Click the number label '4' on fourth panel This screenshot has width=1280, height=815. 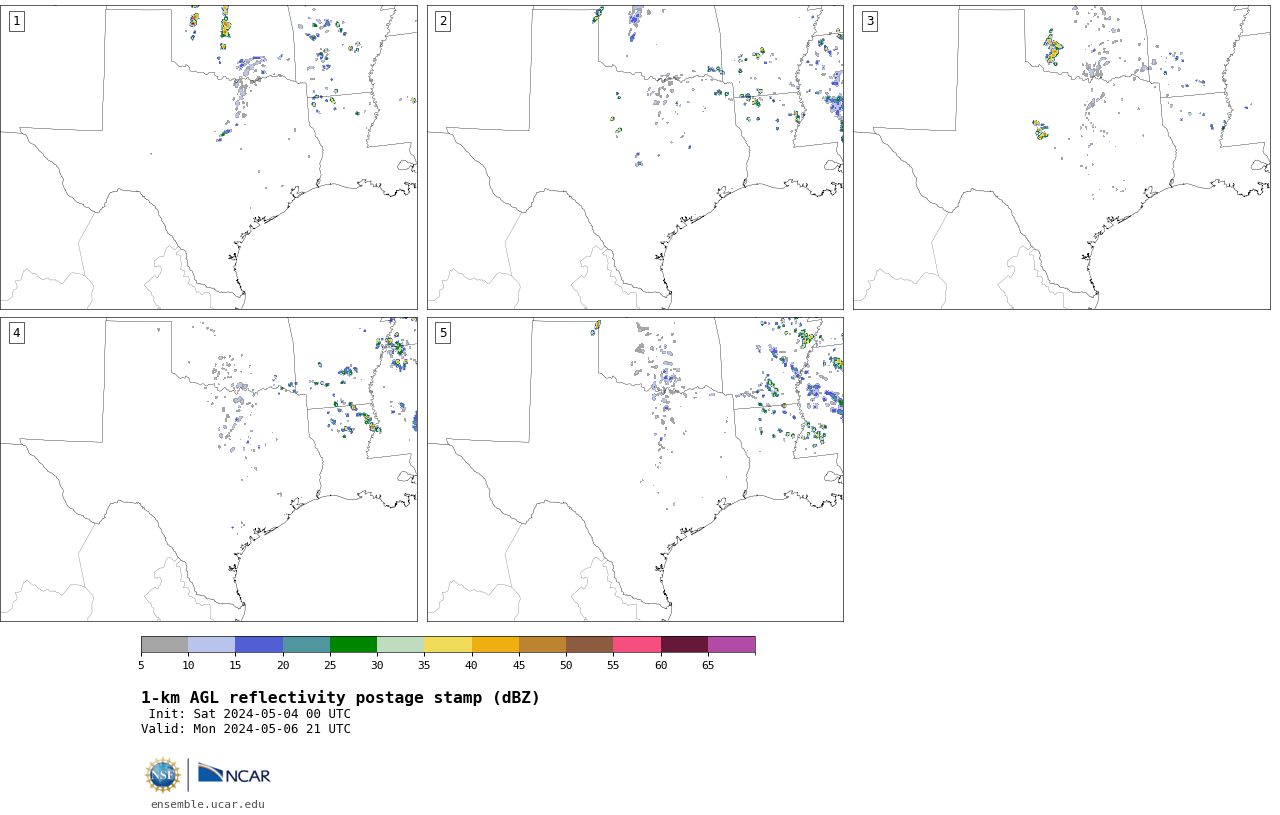pos(16,333)
